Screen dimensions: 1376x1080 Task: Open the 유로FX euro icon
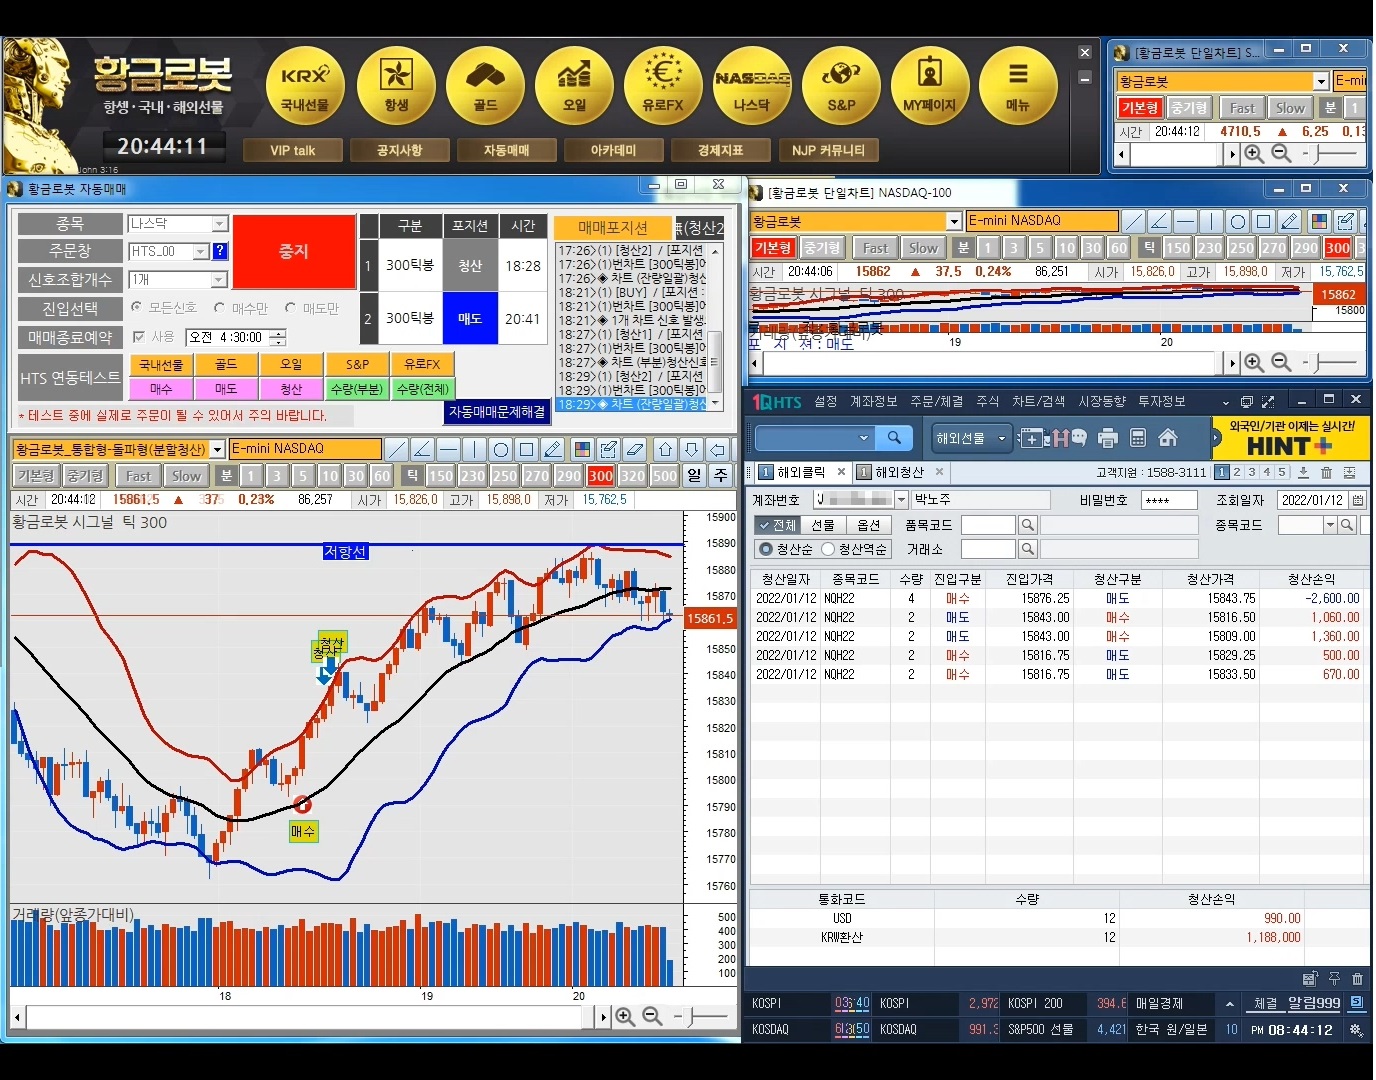663,84
